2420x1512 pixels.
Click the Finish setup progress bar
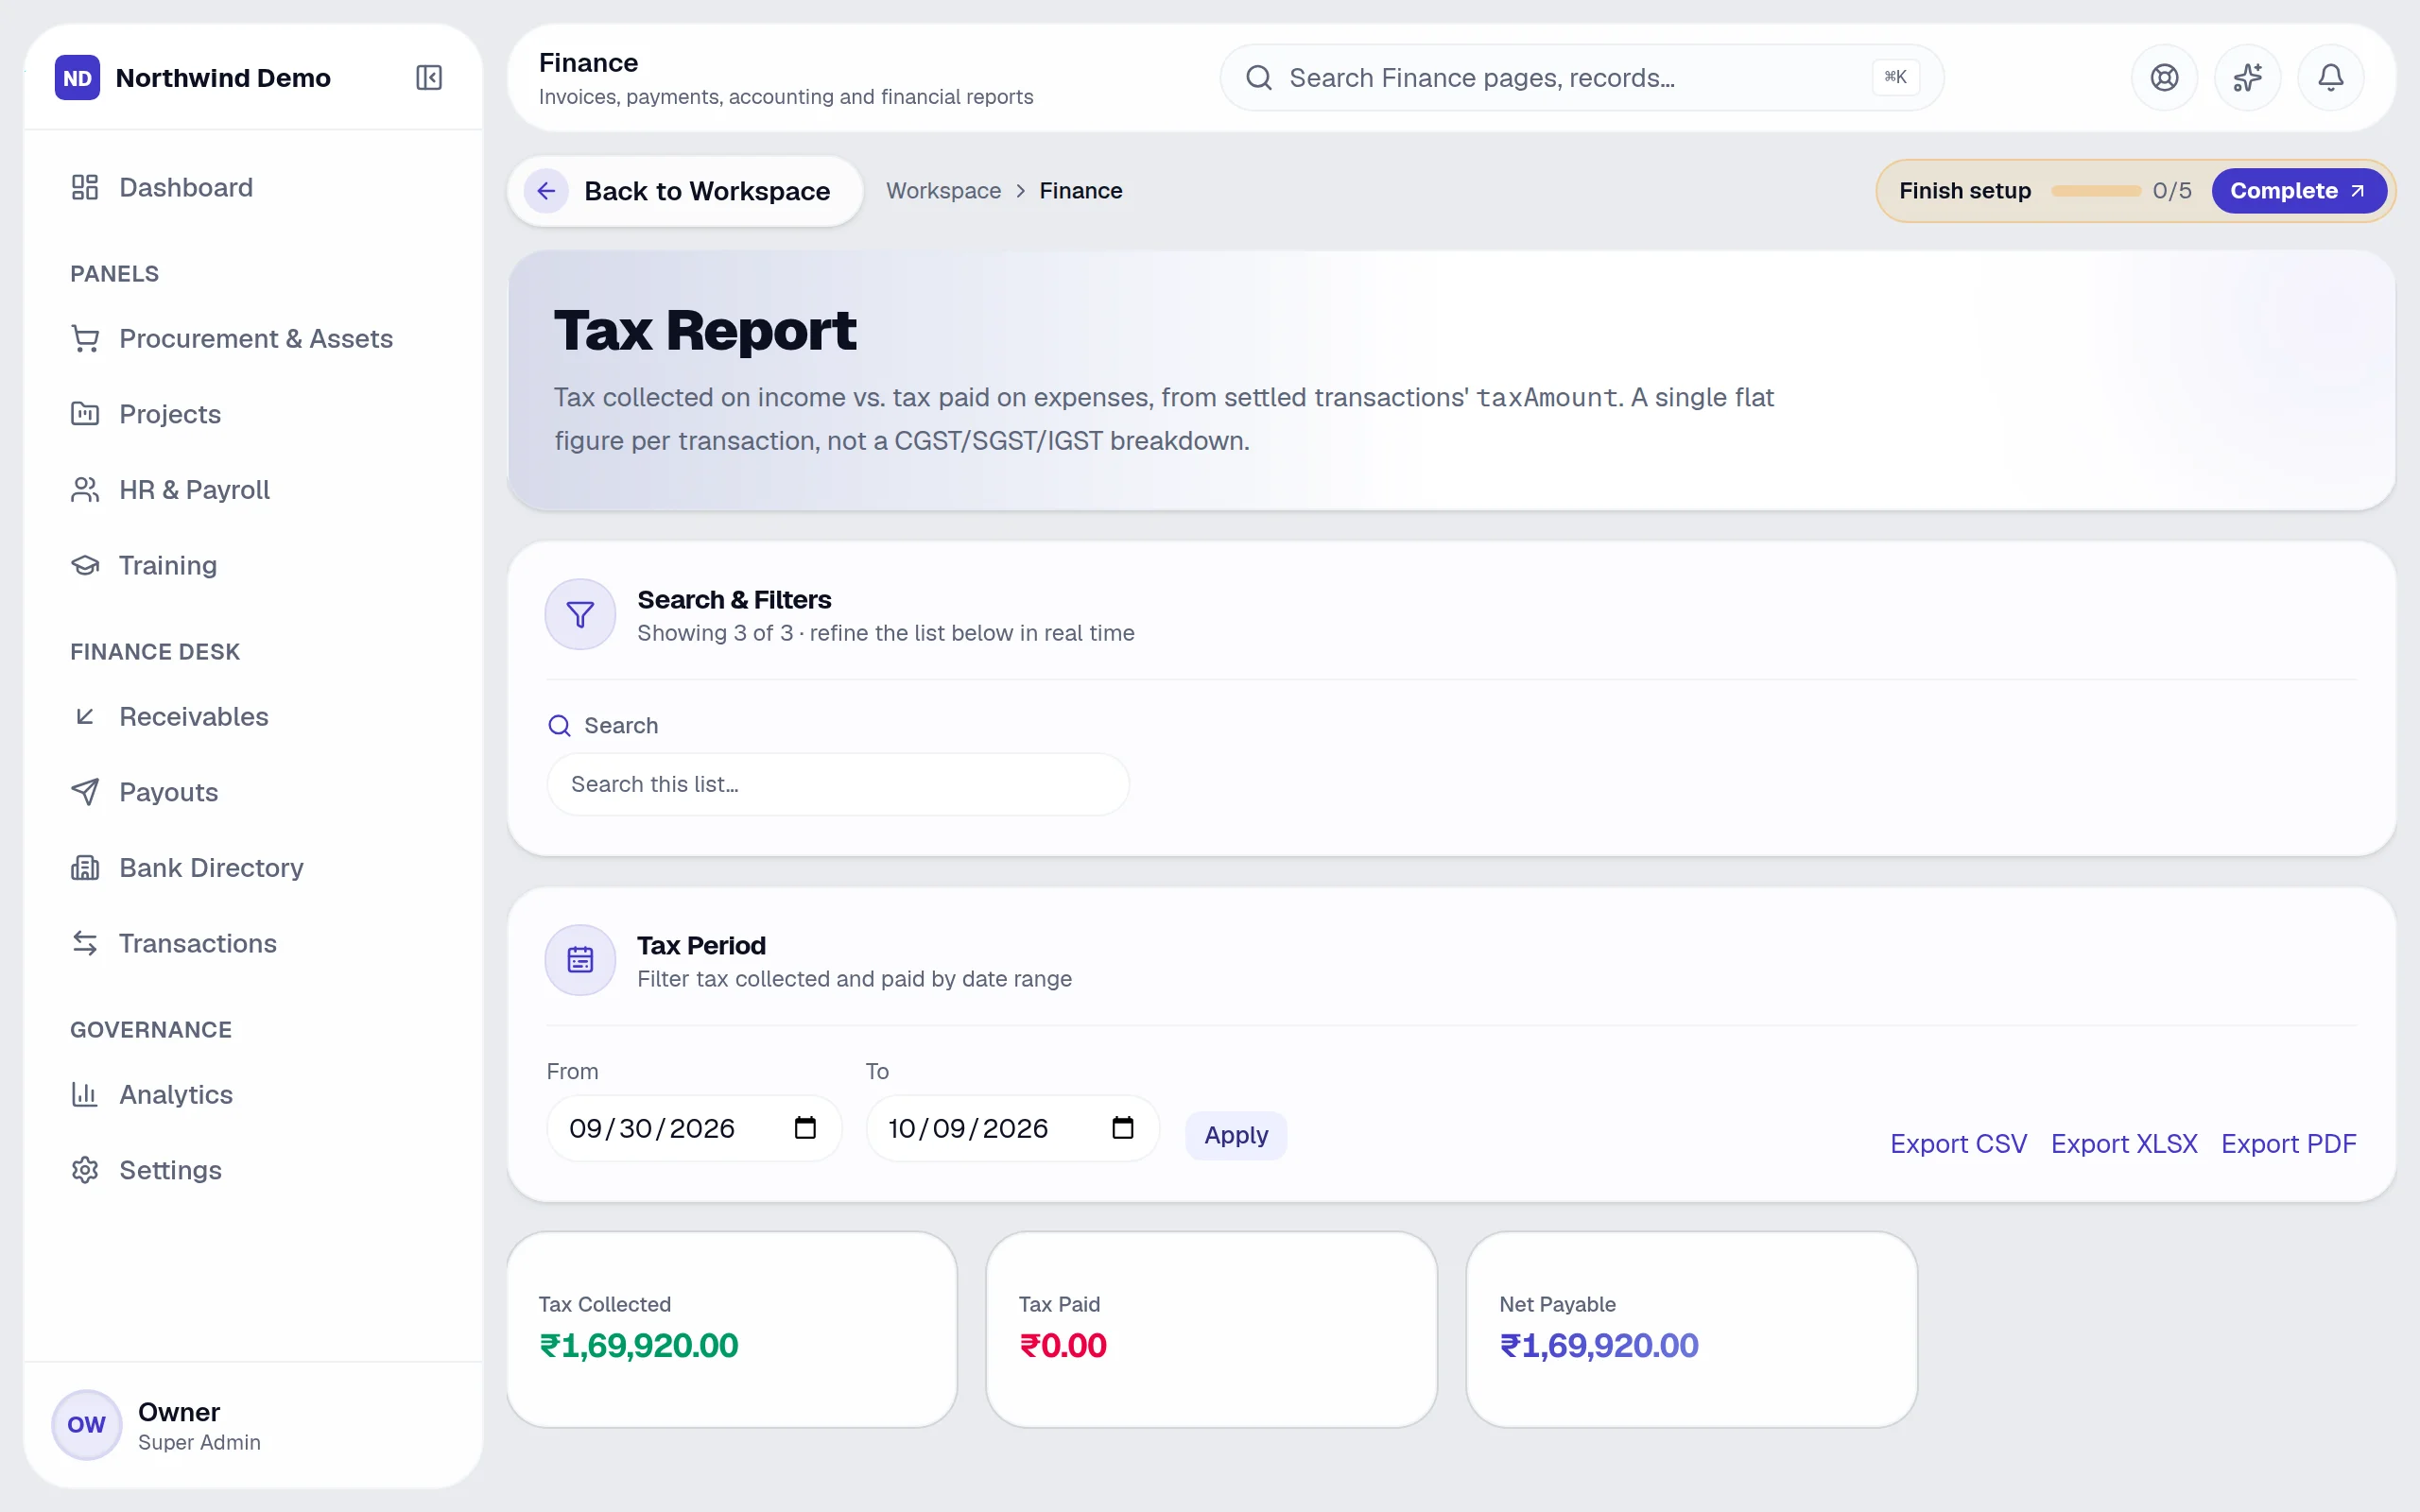click(x=2095, y=191)
